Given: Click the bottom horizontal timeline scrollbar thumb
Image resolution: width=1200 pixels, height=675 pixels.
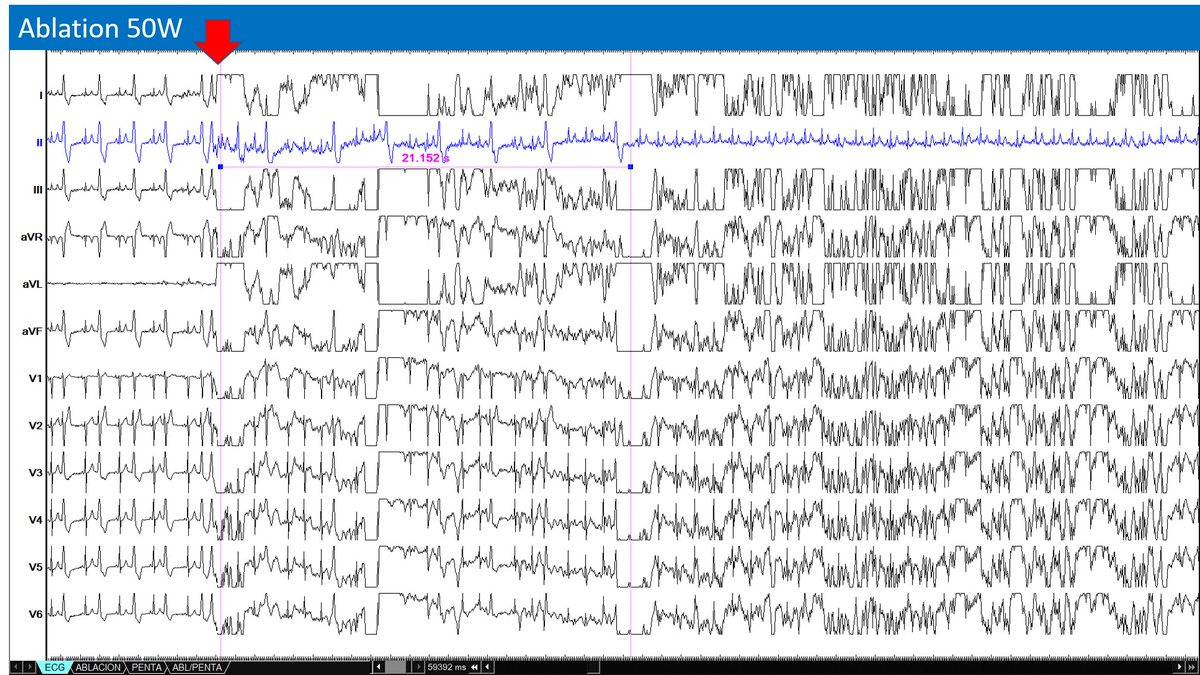Looking at the screenshot, I should [x=593, y=667].
